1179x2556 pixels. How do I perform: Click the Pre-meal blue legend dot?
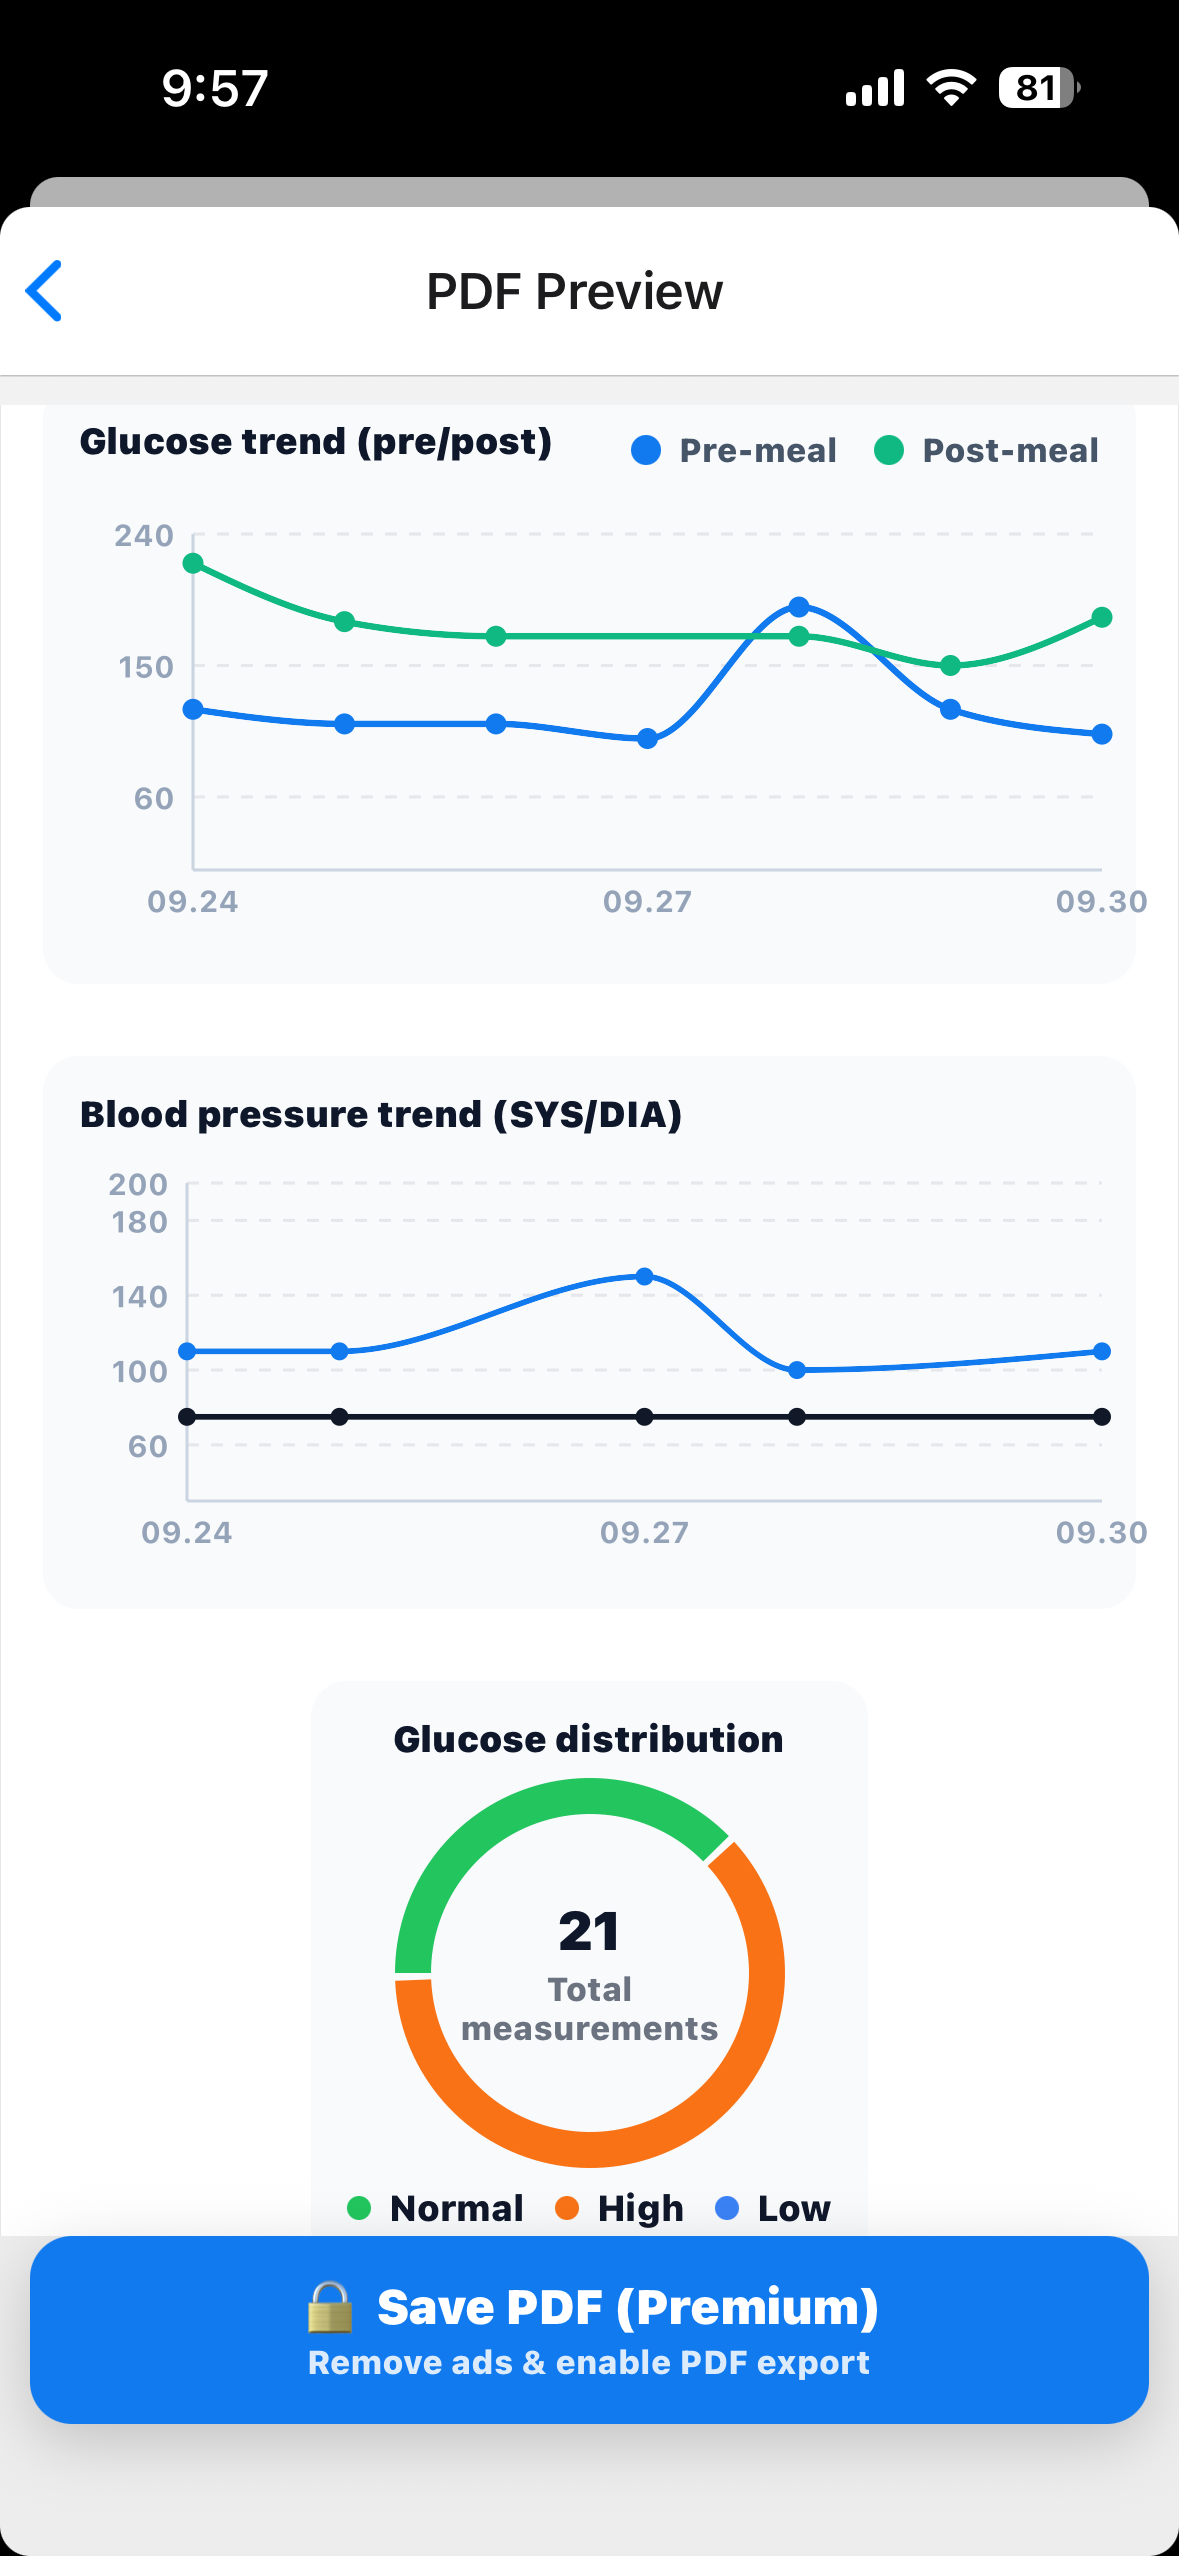click(646, 451)
